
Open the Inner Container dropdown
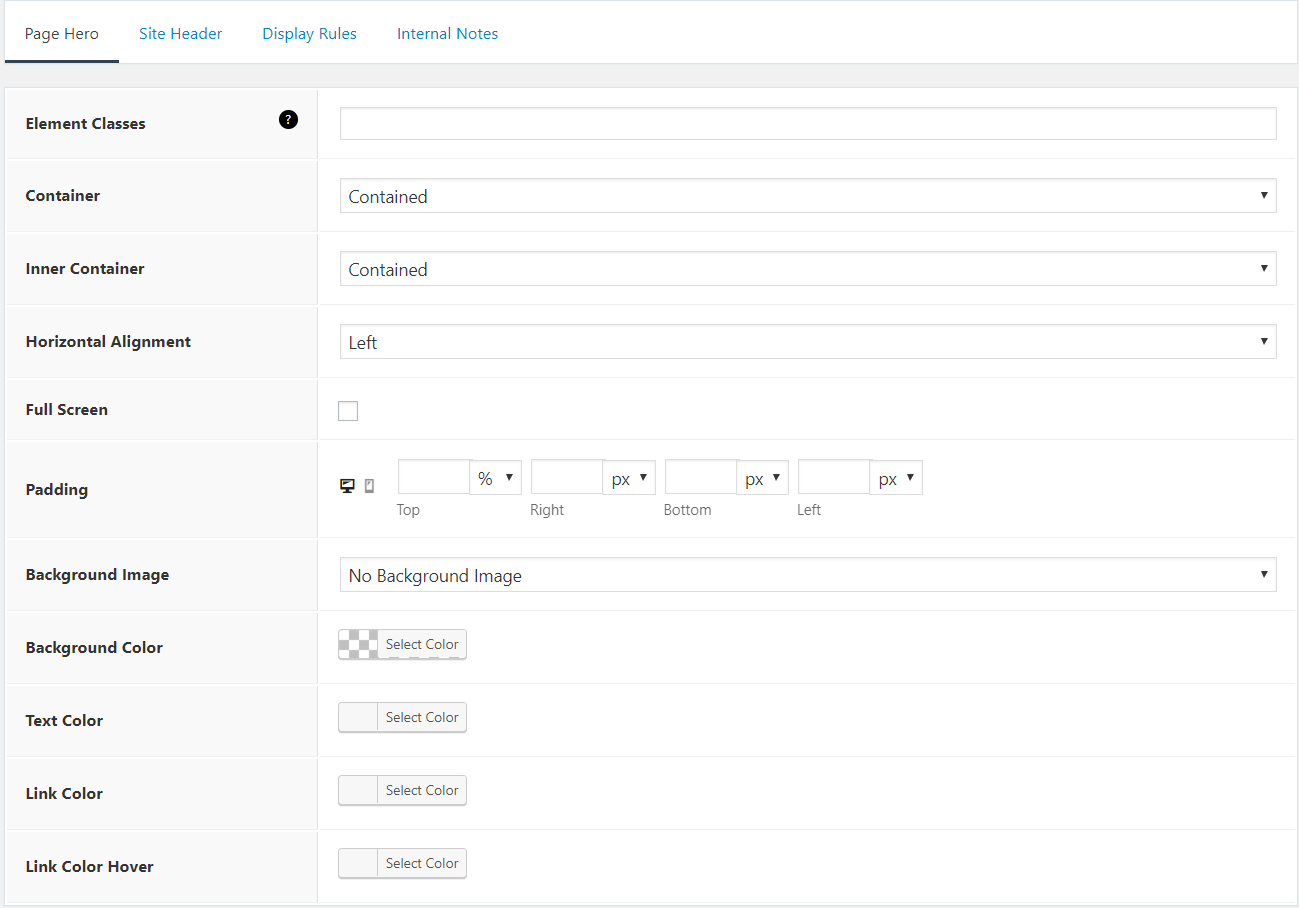(808, 268)
